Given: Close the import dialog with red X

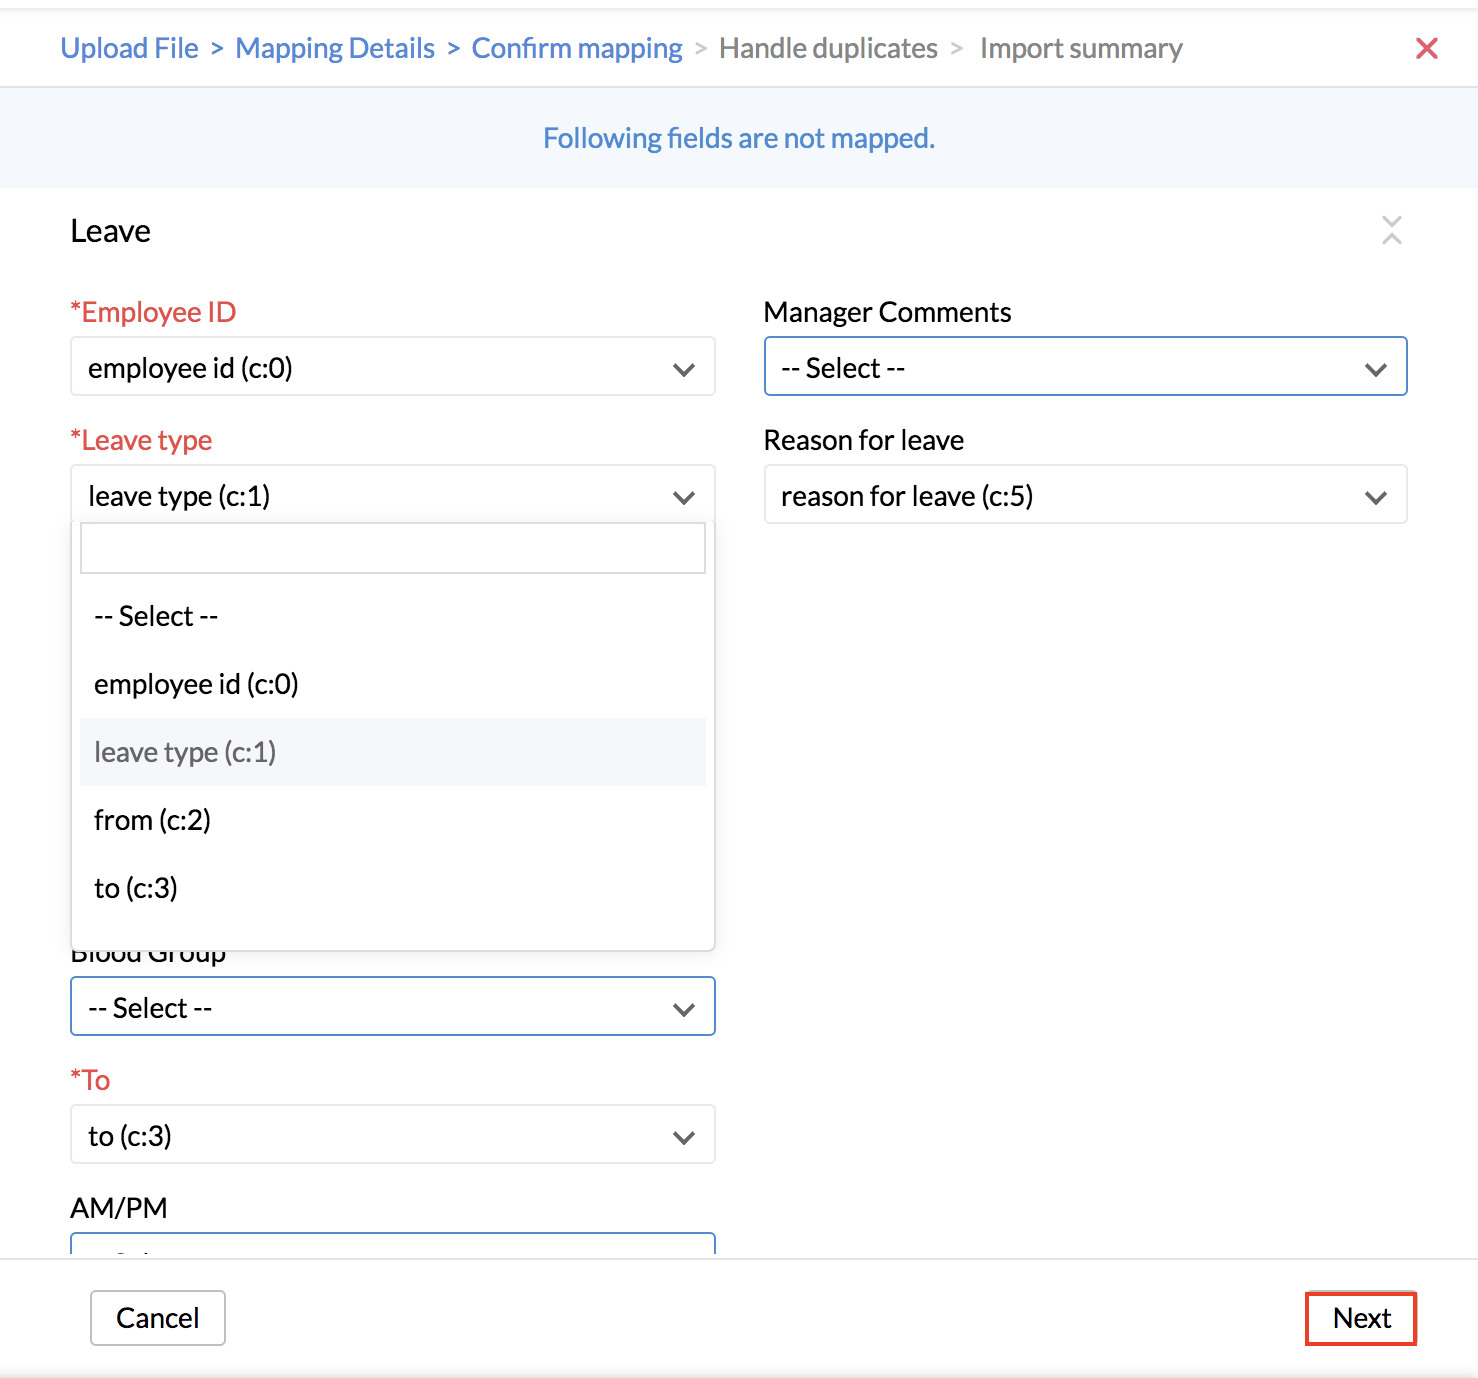Looking at the screenshot, I should pos(1426,48).
